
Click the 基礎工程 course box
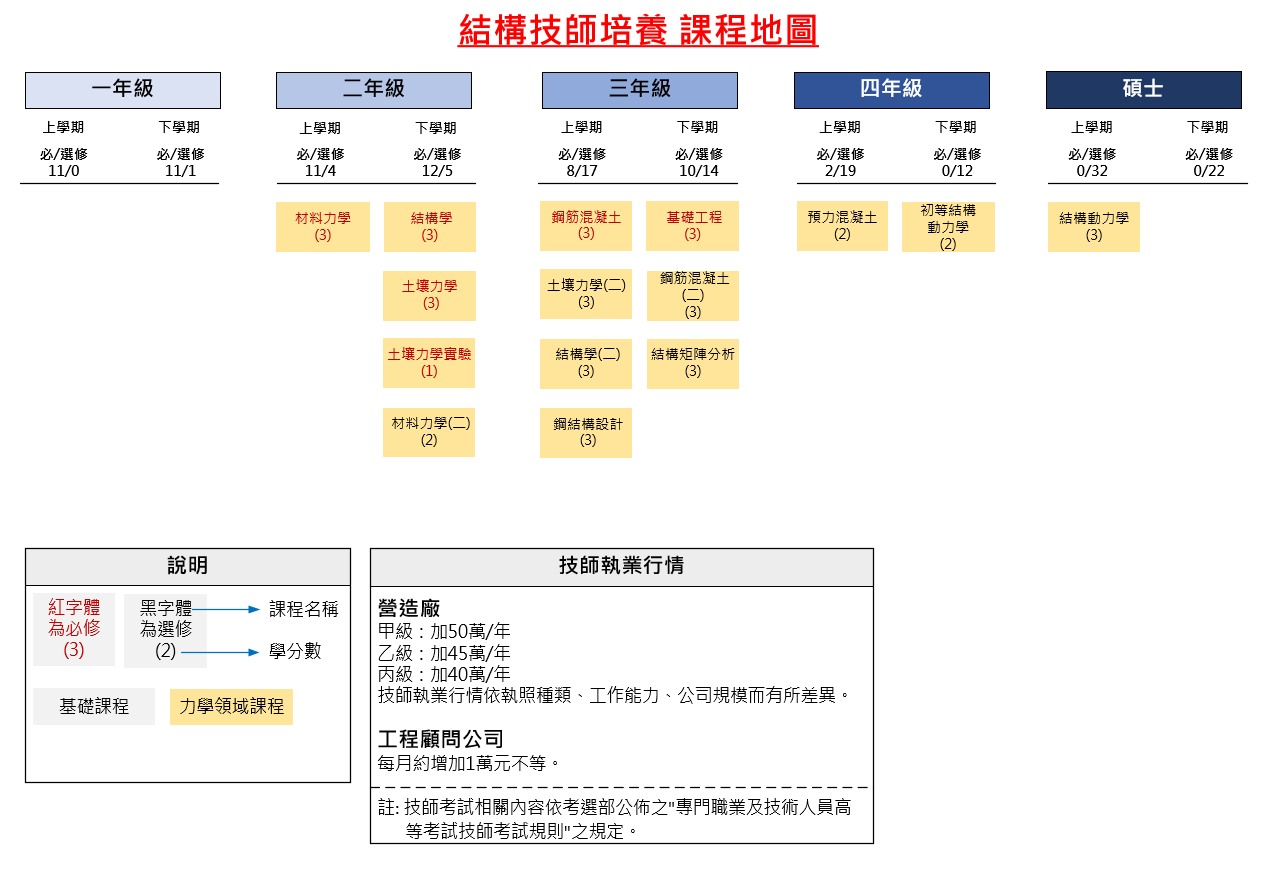pyautogui.click(x=692, y=226)
